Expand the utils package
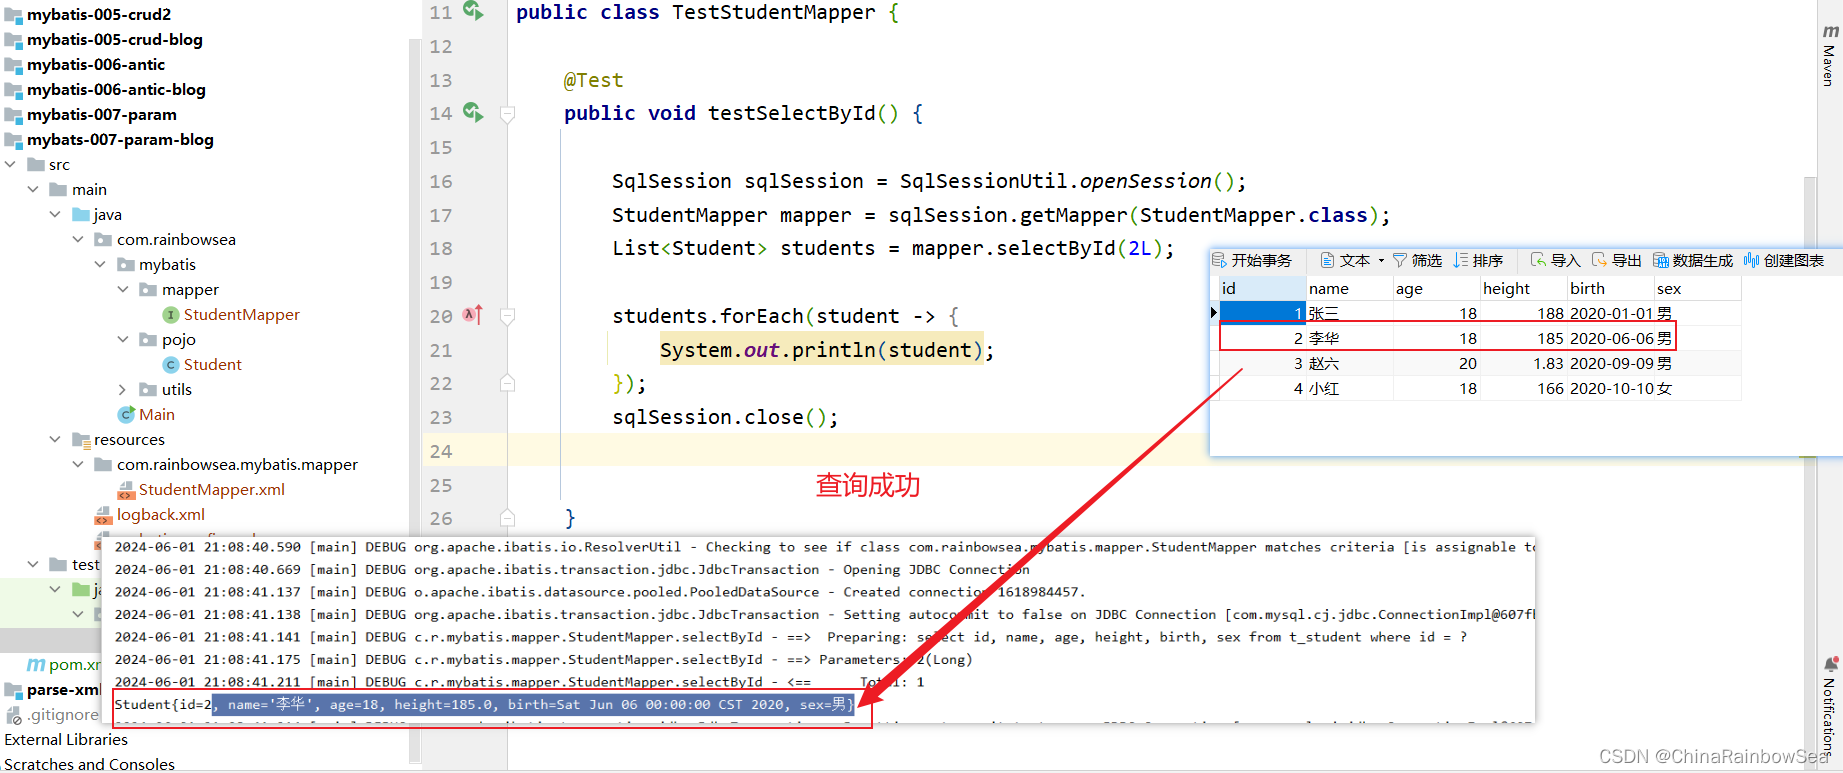The width and height of the screenshot is (1843, 773). [x=123, y=389]
